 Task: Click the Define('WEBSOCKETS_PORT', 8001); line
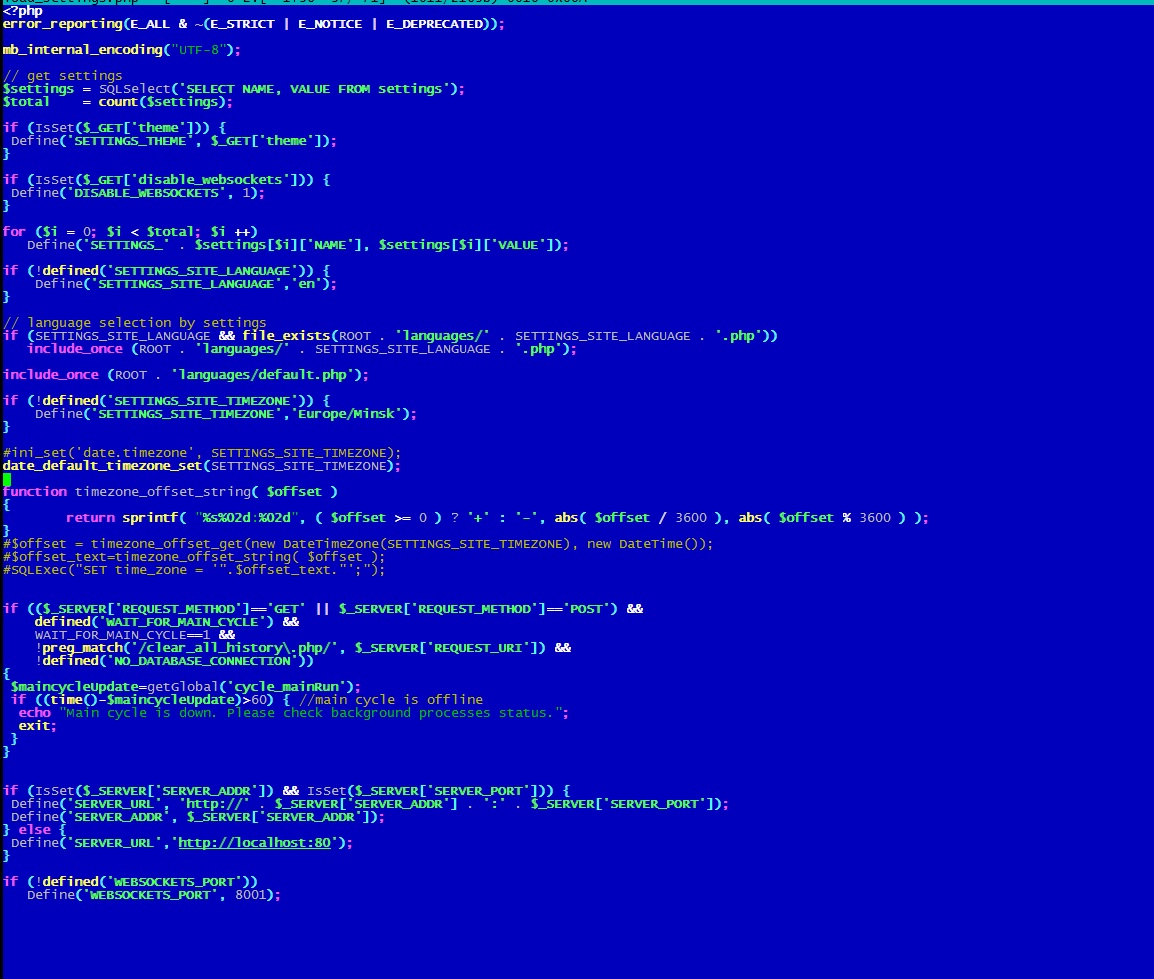(154, 896)
